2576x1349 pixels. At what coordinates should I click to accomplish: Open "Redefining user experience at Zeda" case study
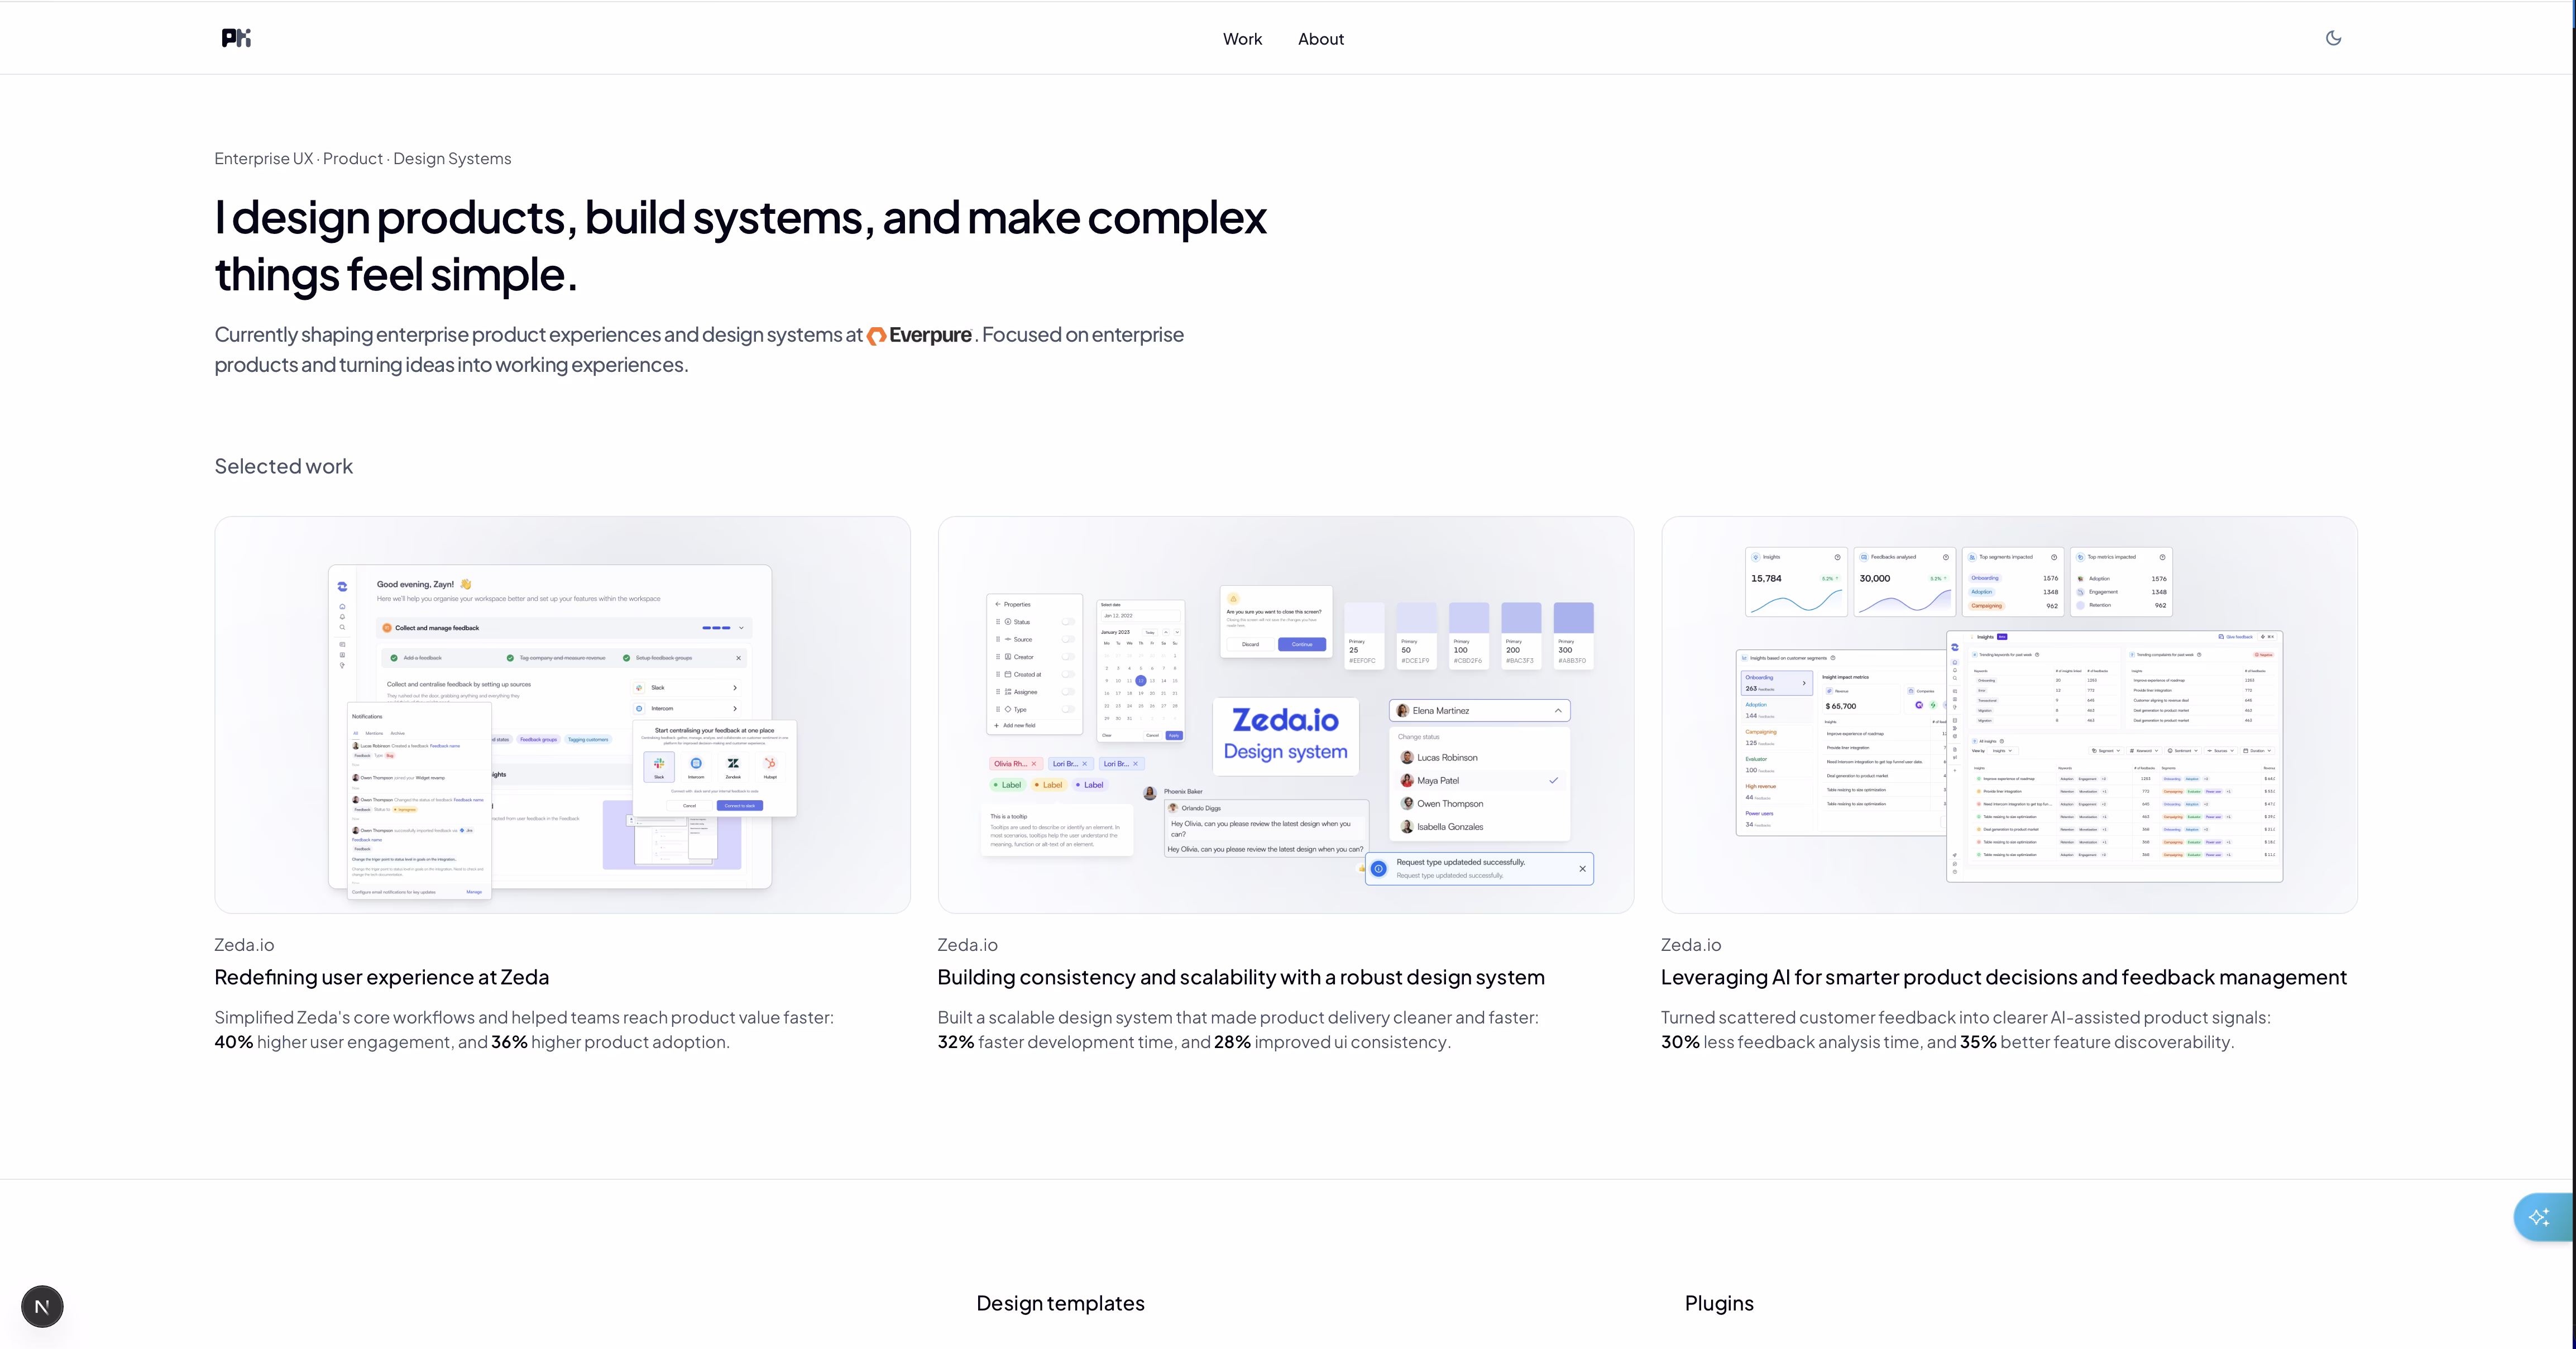coord(381,977)
